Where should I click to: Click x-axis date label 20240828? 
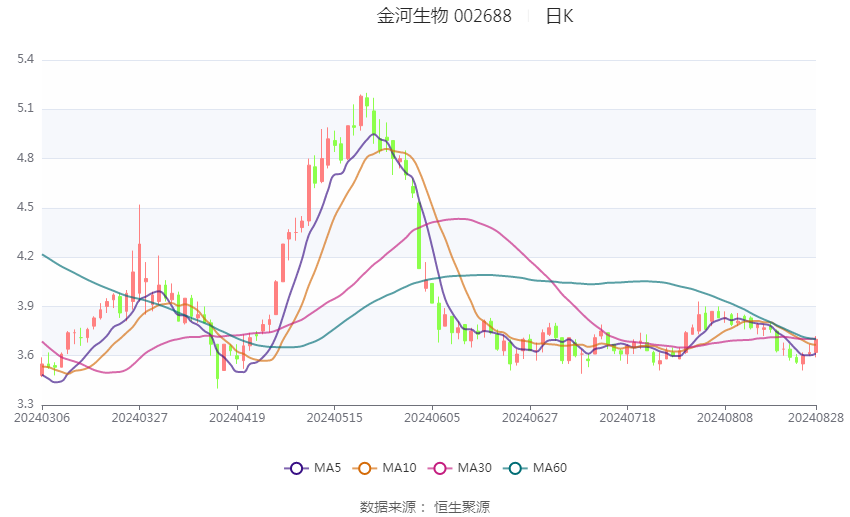tap(816, 418)
